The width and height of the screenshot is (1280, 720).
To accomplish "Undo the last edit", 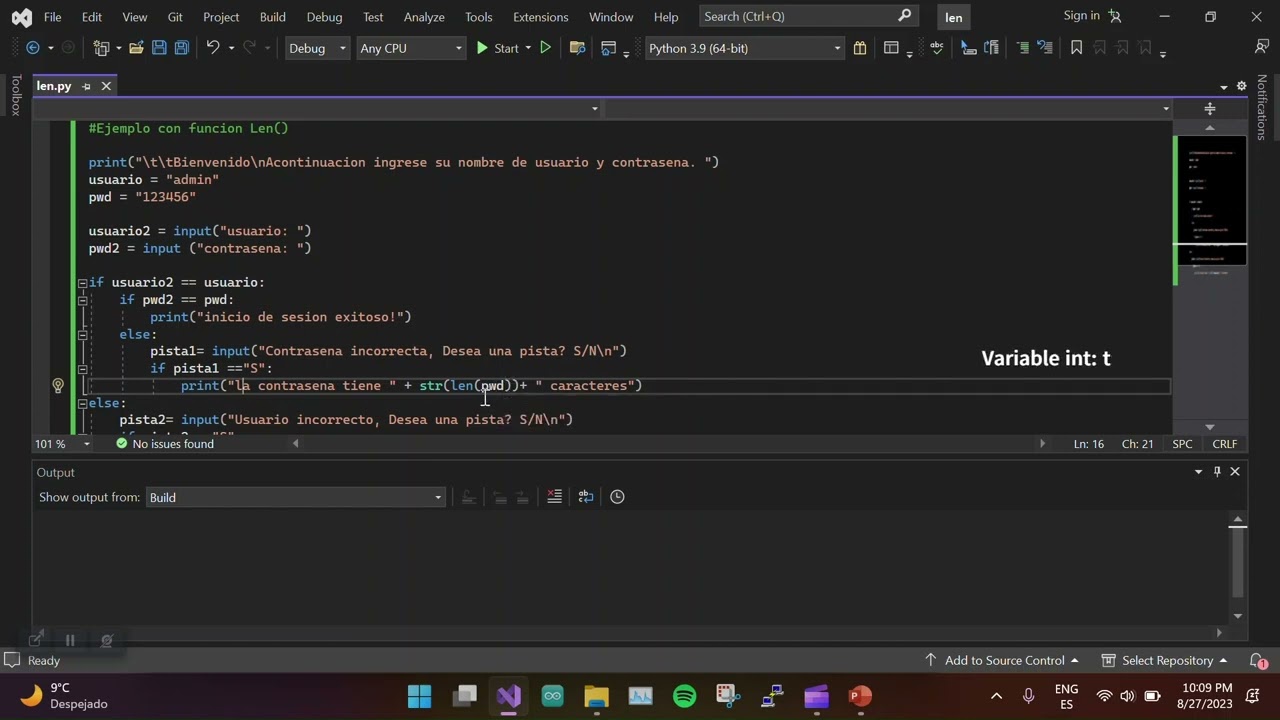I will (x=212, y=48).
